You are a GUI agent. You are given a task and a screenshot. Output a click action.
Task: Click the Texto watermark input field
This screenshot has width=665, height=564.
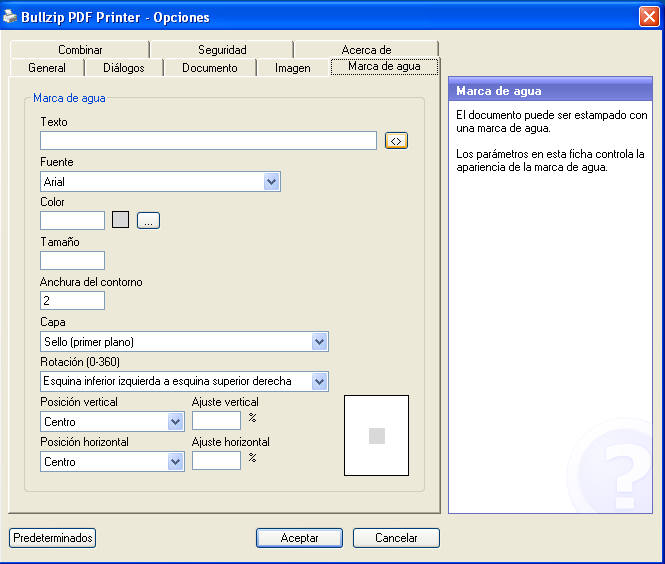pyautogui.click(x=208, y=140)
